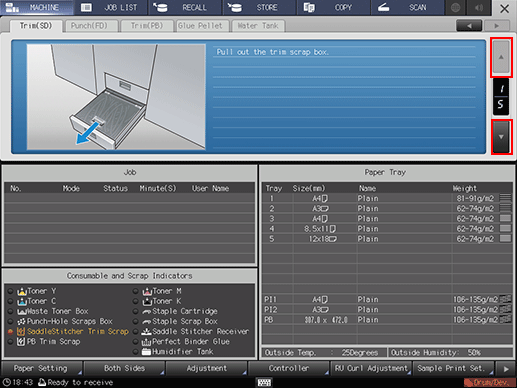This screenshot has width=517, height=388.
Task: Click the Humidifier Tank icon
Action: 146,352
